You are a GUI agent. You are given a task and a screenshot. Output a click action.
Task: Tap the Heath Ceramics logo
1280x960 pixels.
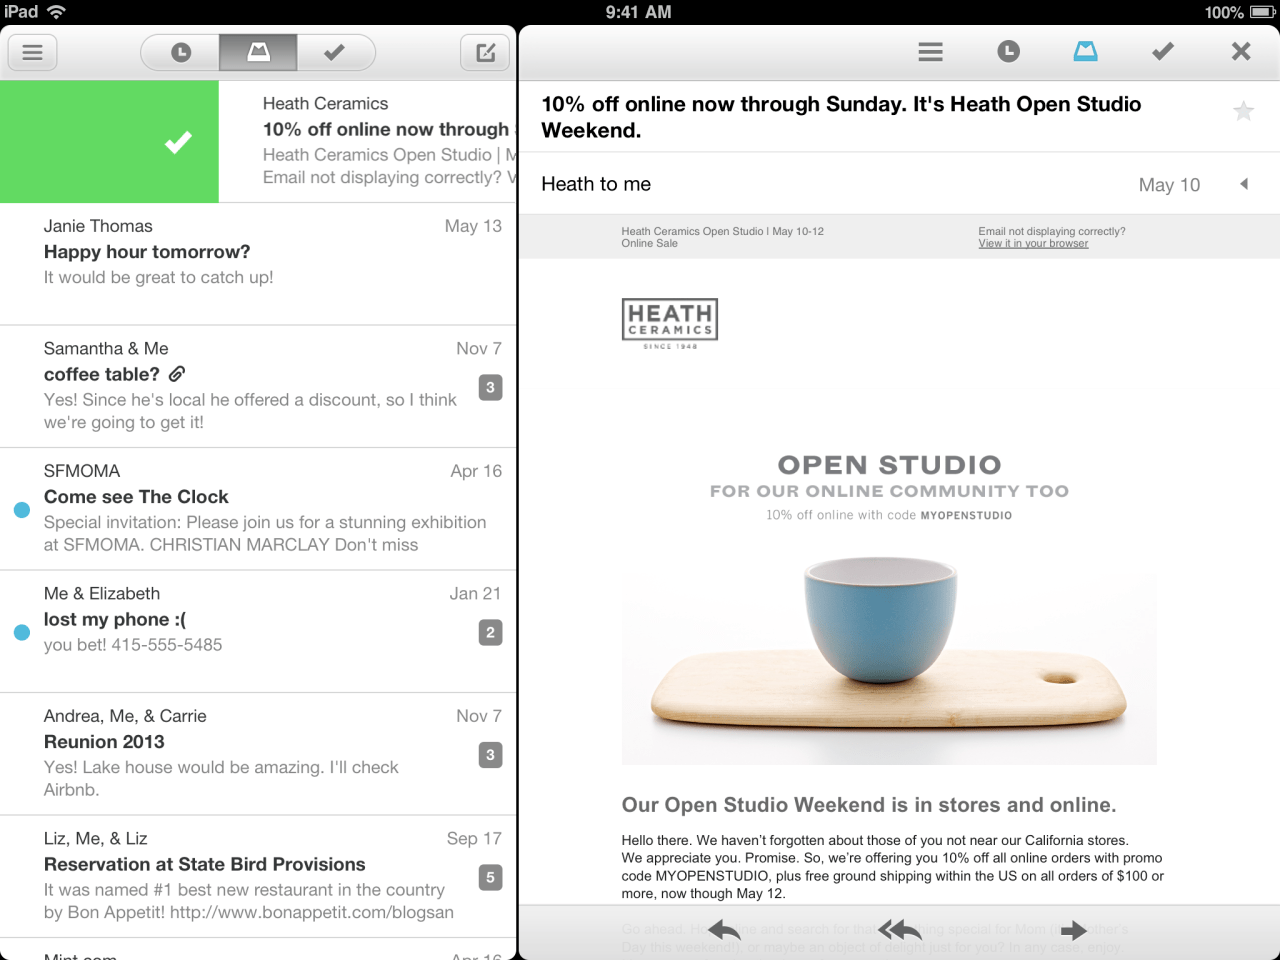[670, 323]
